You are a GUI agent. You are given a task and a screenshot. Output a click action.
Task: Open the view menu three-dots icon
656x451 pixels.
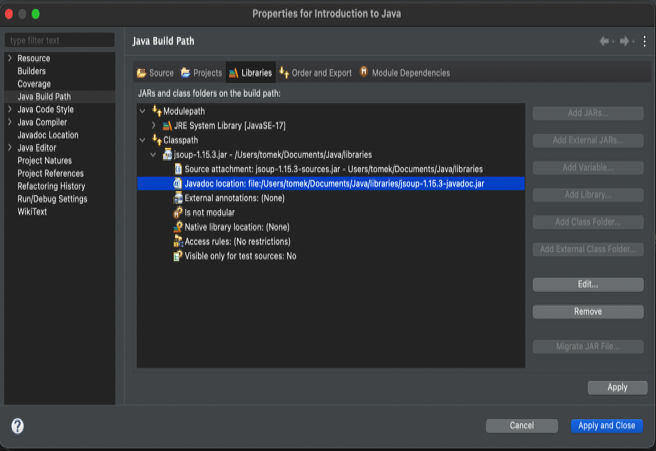pyautogui.click(x=644, y=41)
